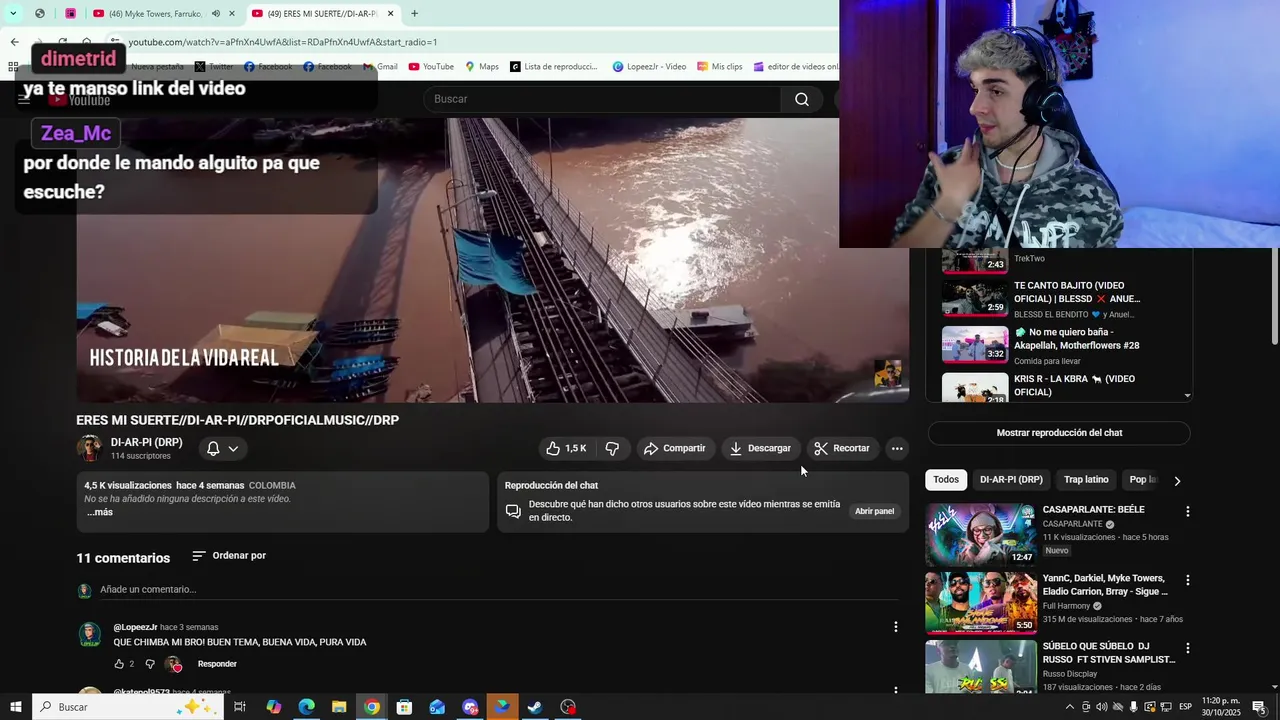Go back with the browser back arrow
Viewport: 1280px width, 720px height.
pyautogui.click(x=14, y=42)
